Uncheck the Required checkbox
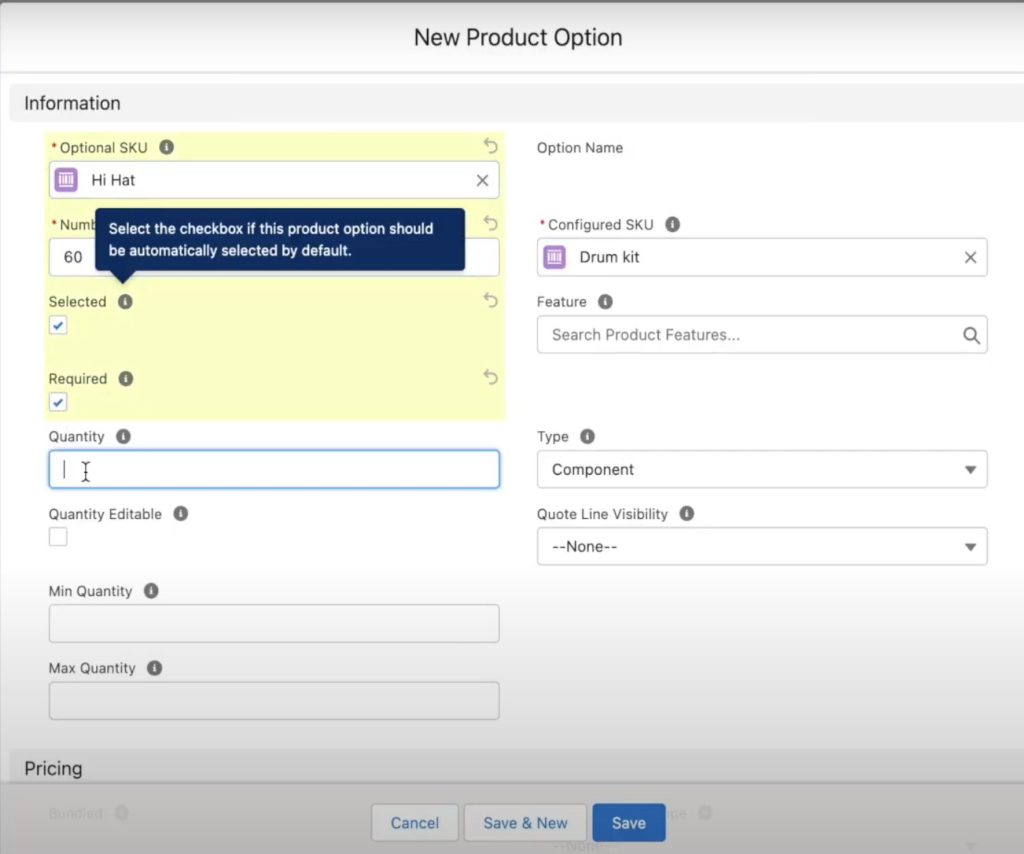This screenshot has width=1024, height=854. [59, 402]
